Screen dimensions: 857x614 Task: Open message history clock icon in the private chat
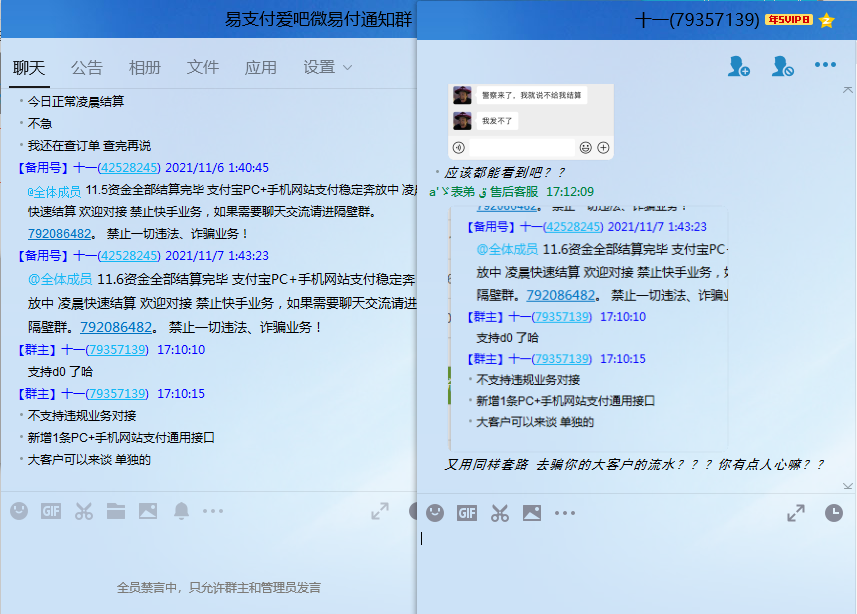(x=833, y=513)
